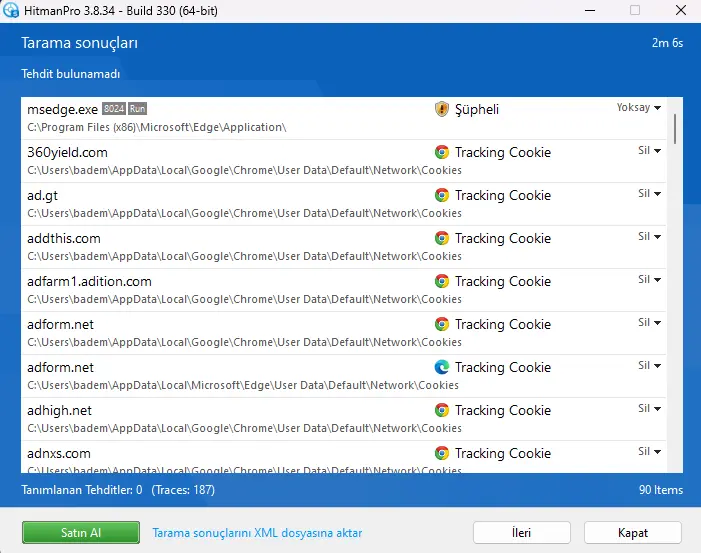
Task: Click the Edge Application path under msedge.exe
Action: click(x=156, y=127)
